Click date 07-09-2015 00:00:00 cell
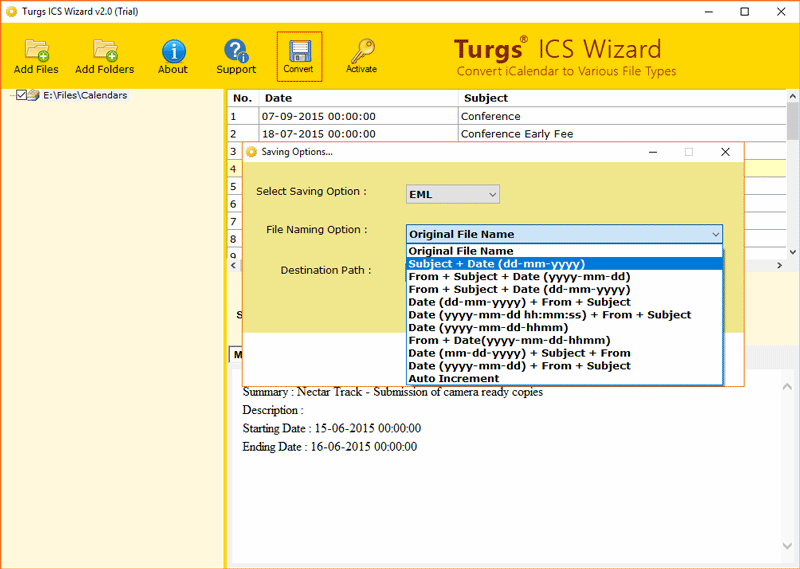Image resolution: width=800 pixels, height=569 pixels. pos(359,116)
